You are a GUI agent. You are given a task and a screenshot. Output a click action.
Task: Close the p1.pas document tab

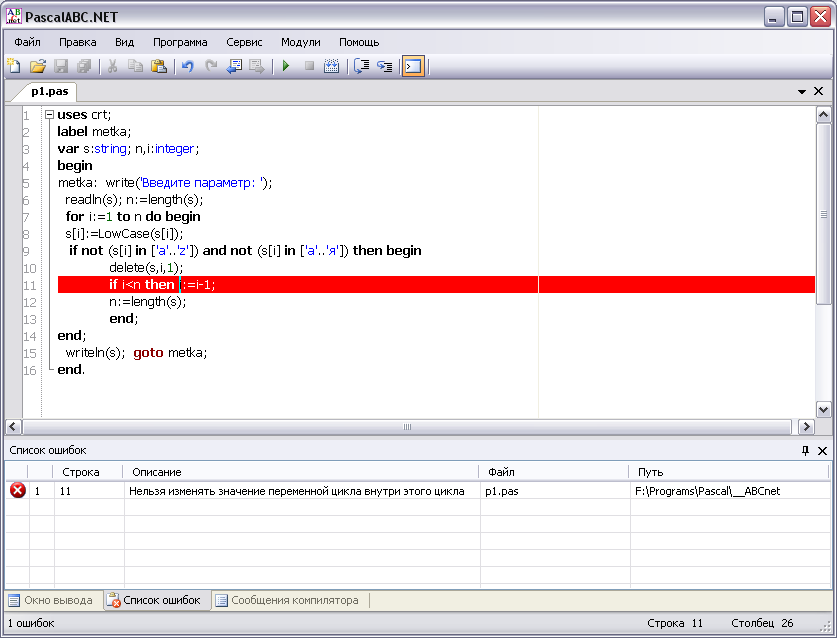(x=819, y=91)
